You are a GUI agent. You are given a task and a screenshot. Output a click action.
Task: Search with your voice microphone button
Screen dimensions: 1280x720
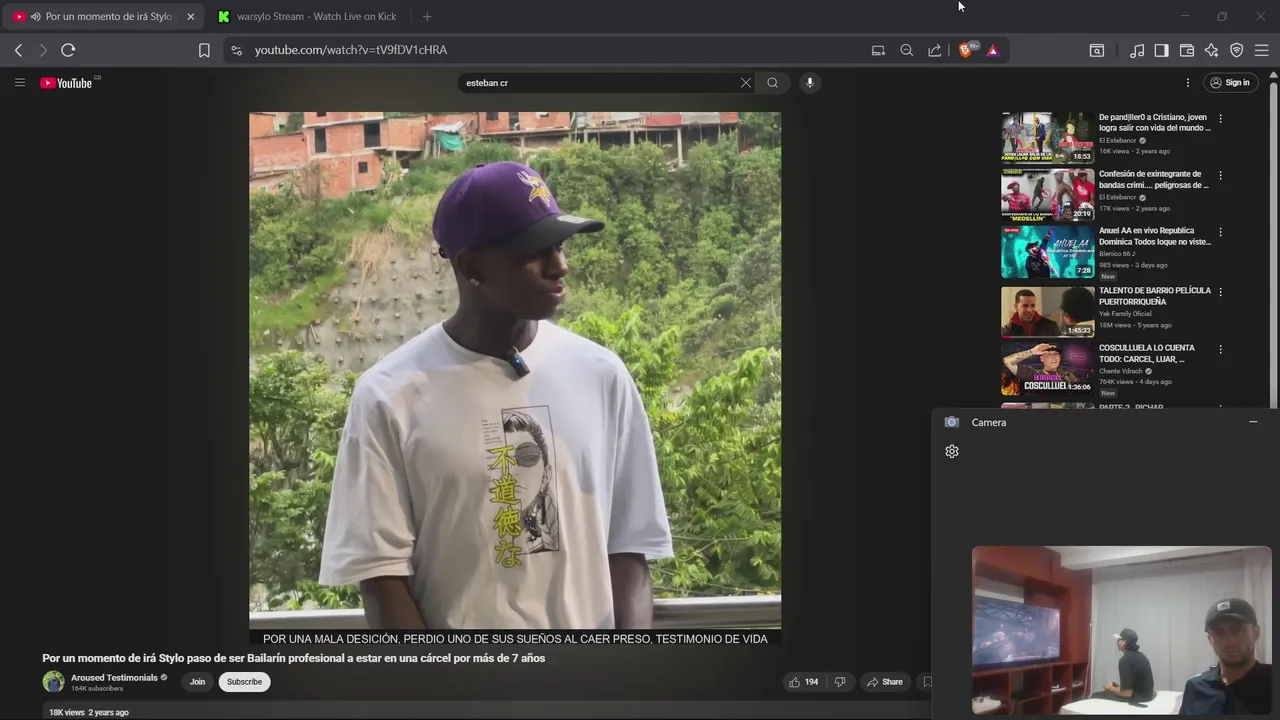coord(810,83)
